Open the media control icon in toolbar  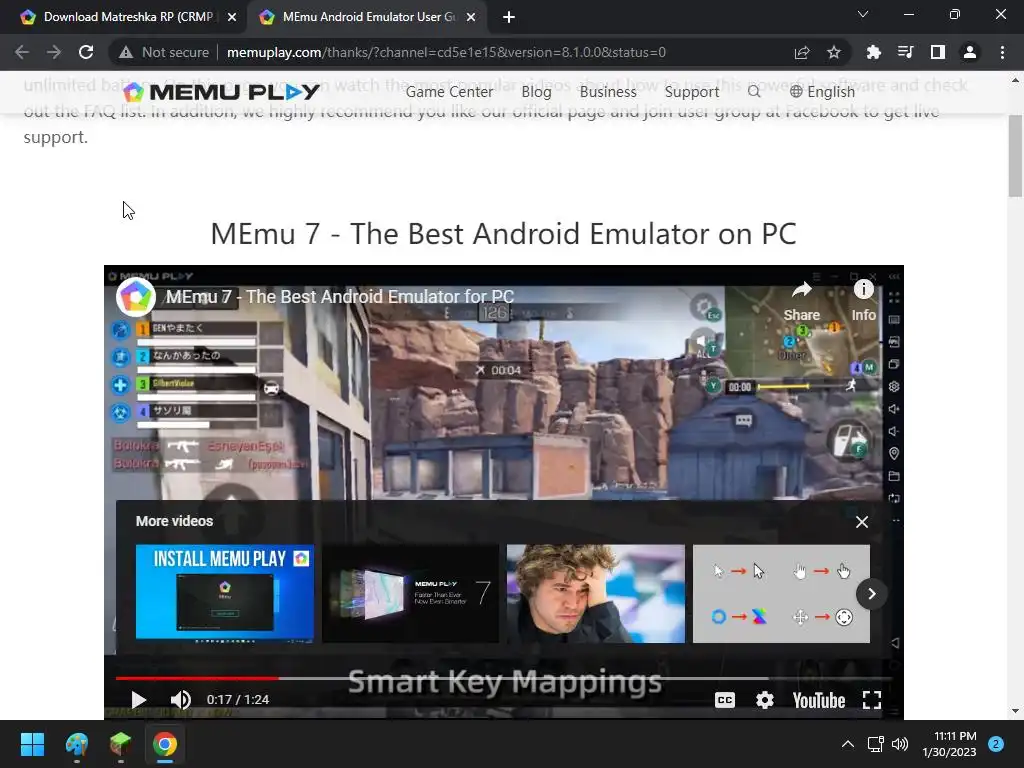pos(905,52)
